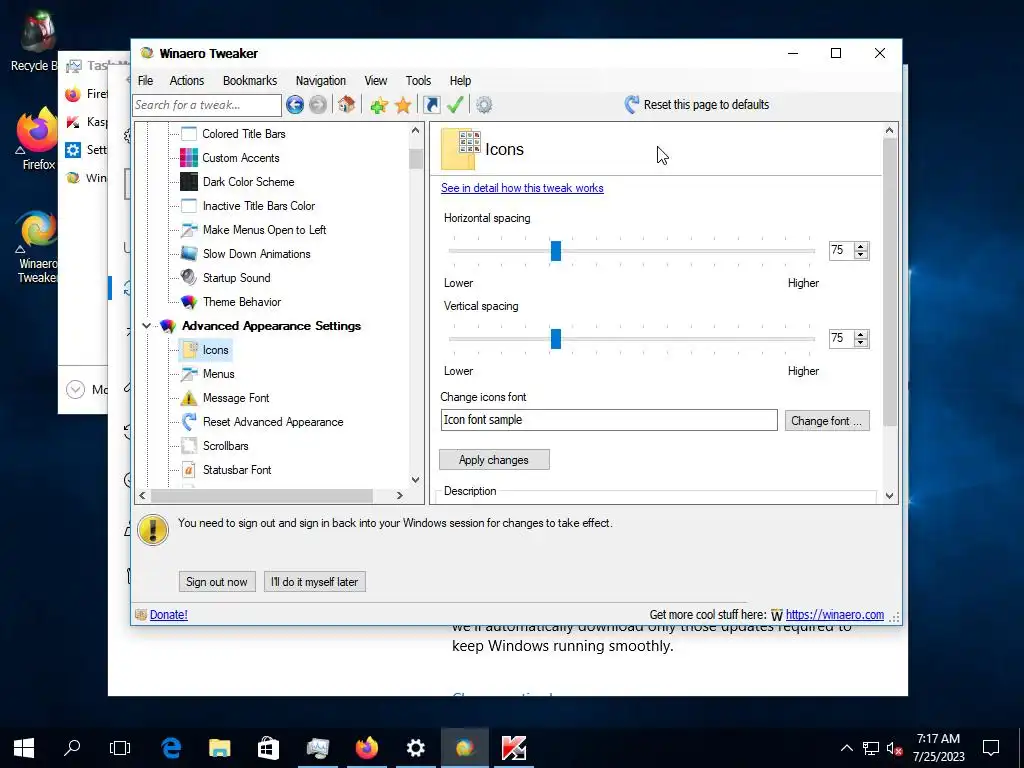Open the View menu
The width and height of the screenshot is (1024, 768).
click(x=376, y=80)
